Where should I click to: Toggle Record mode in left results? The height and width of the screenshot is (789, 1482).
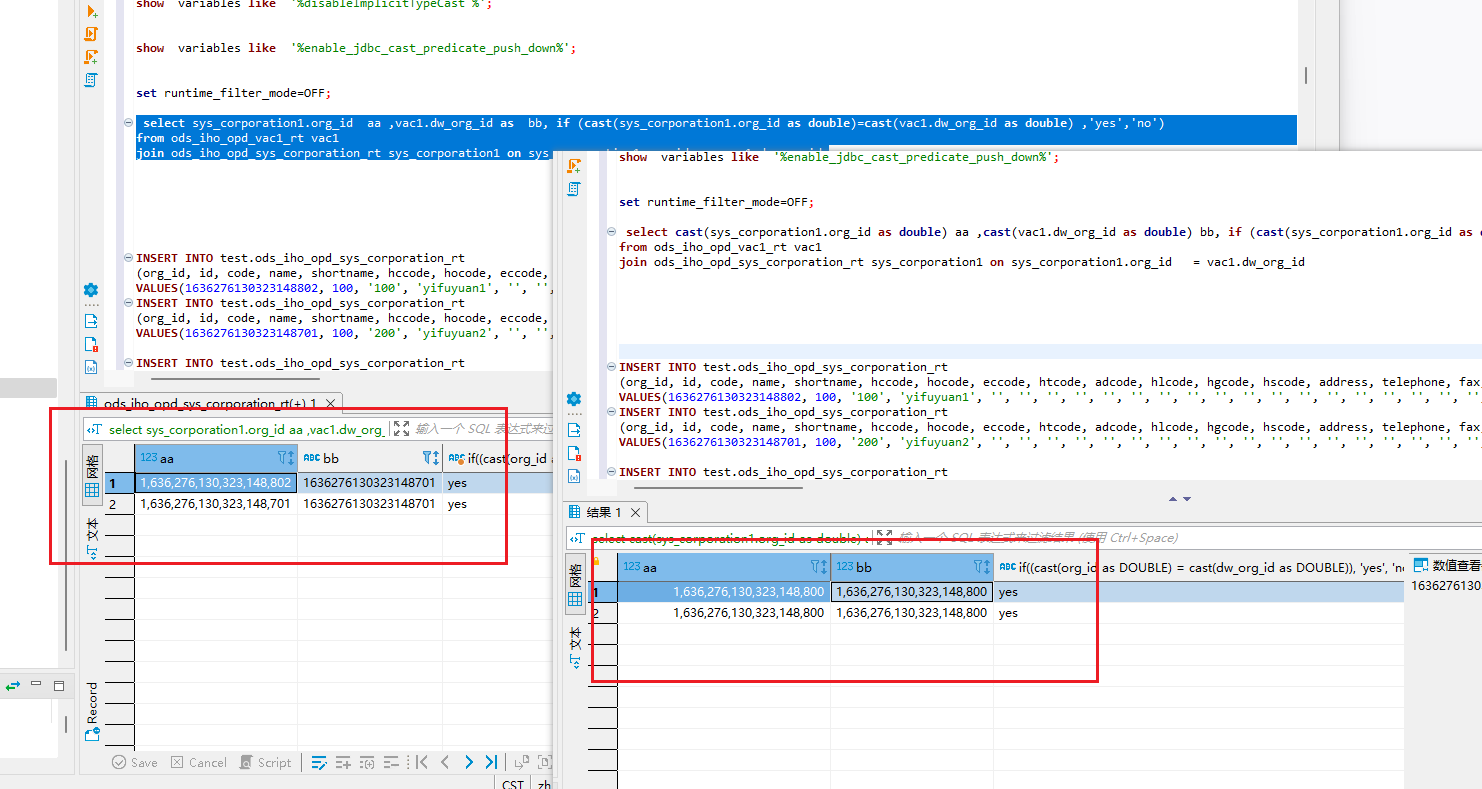click(x=92, y=712)
